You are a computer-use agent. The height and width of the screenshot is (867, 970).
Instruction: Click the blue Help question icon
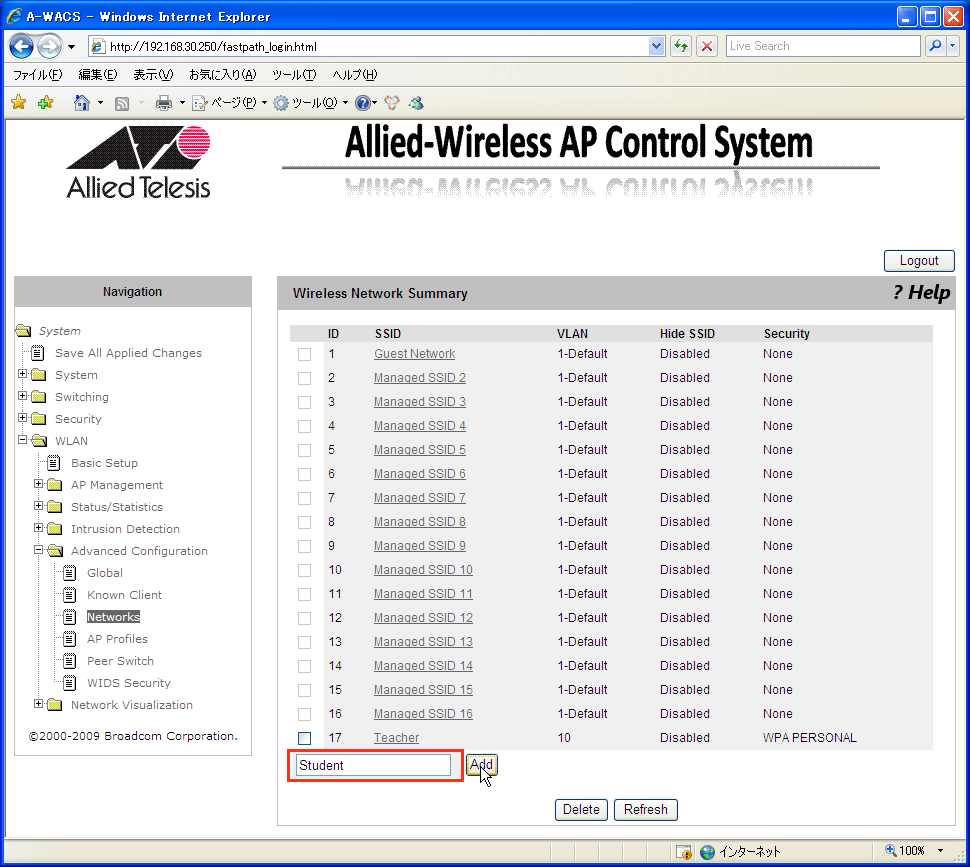(x=363, y=103)
